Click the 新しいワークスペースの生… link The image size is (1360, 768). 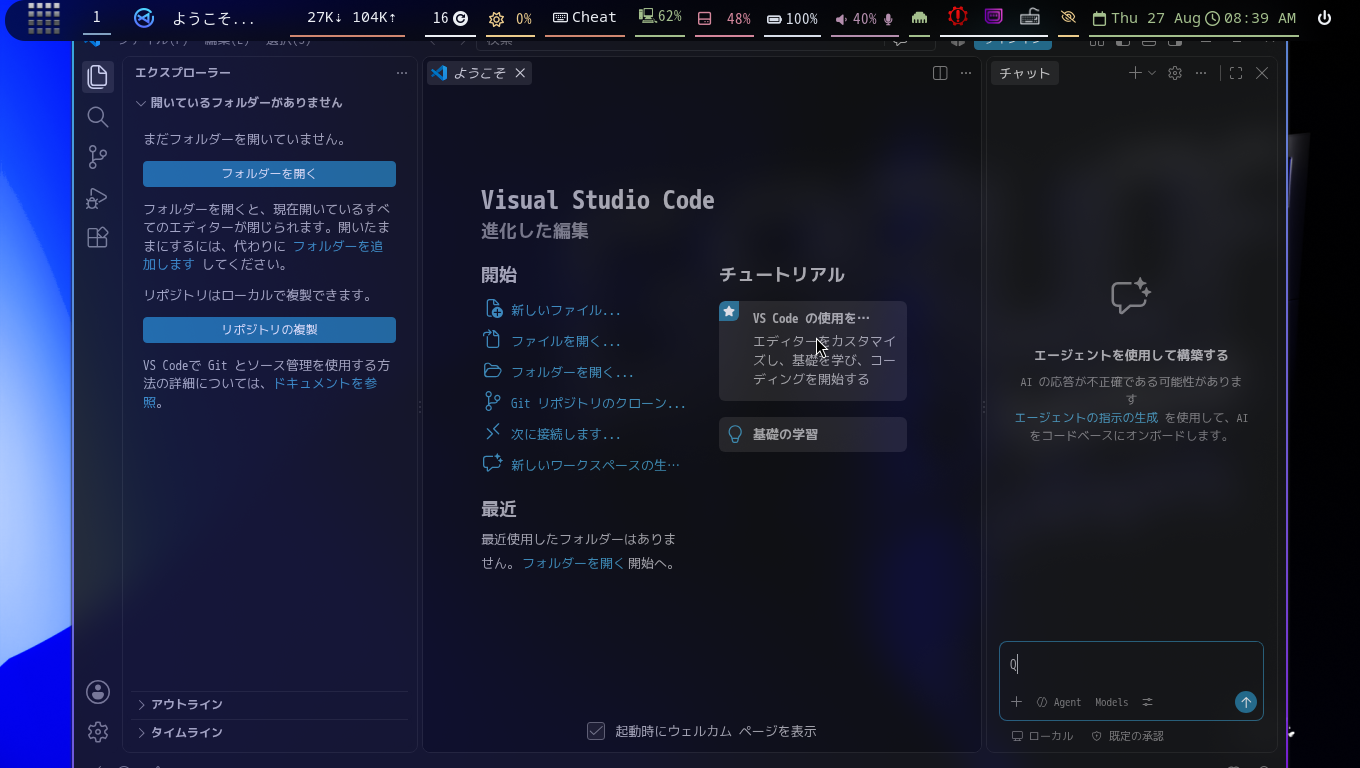tap(595, 465)
